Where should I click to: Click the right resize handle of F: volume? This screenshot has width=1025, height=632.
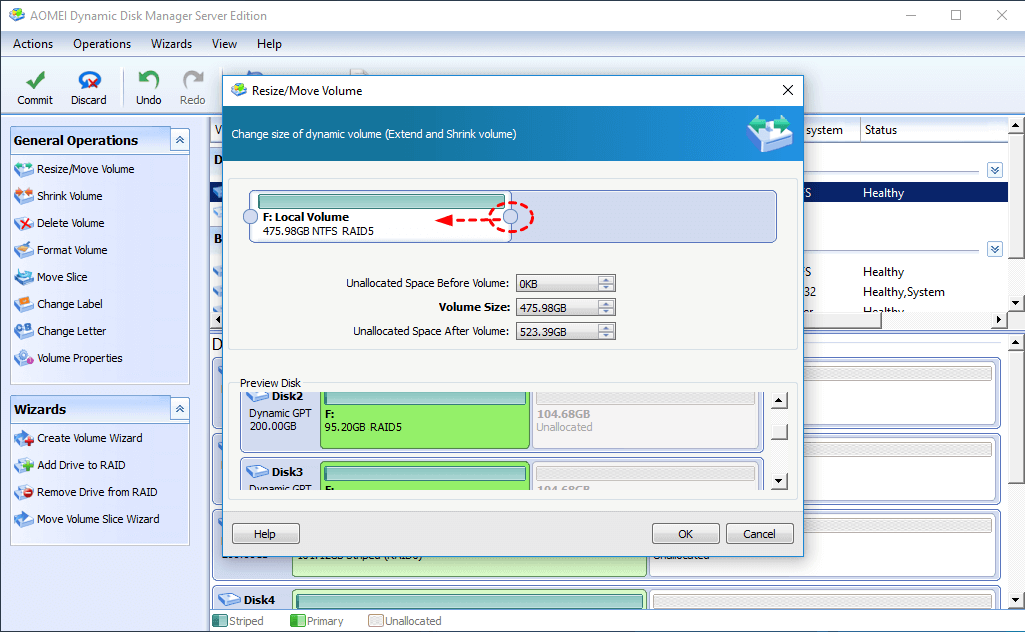point(511,216)
